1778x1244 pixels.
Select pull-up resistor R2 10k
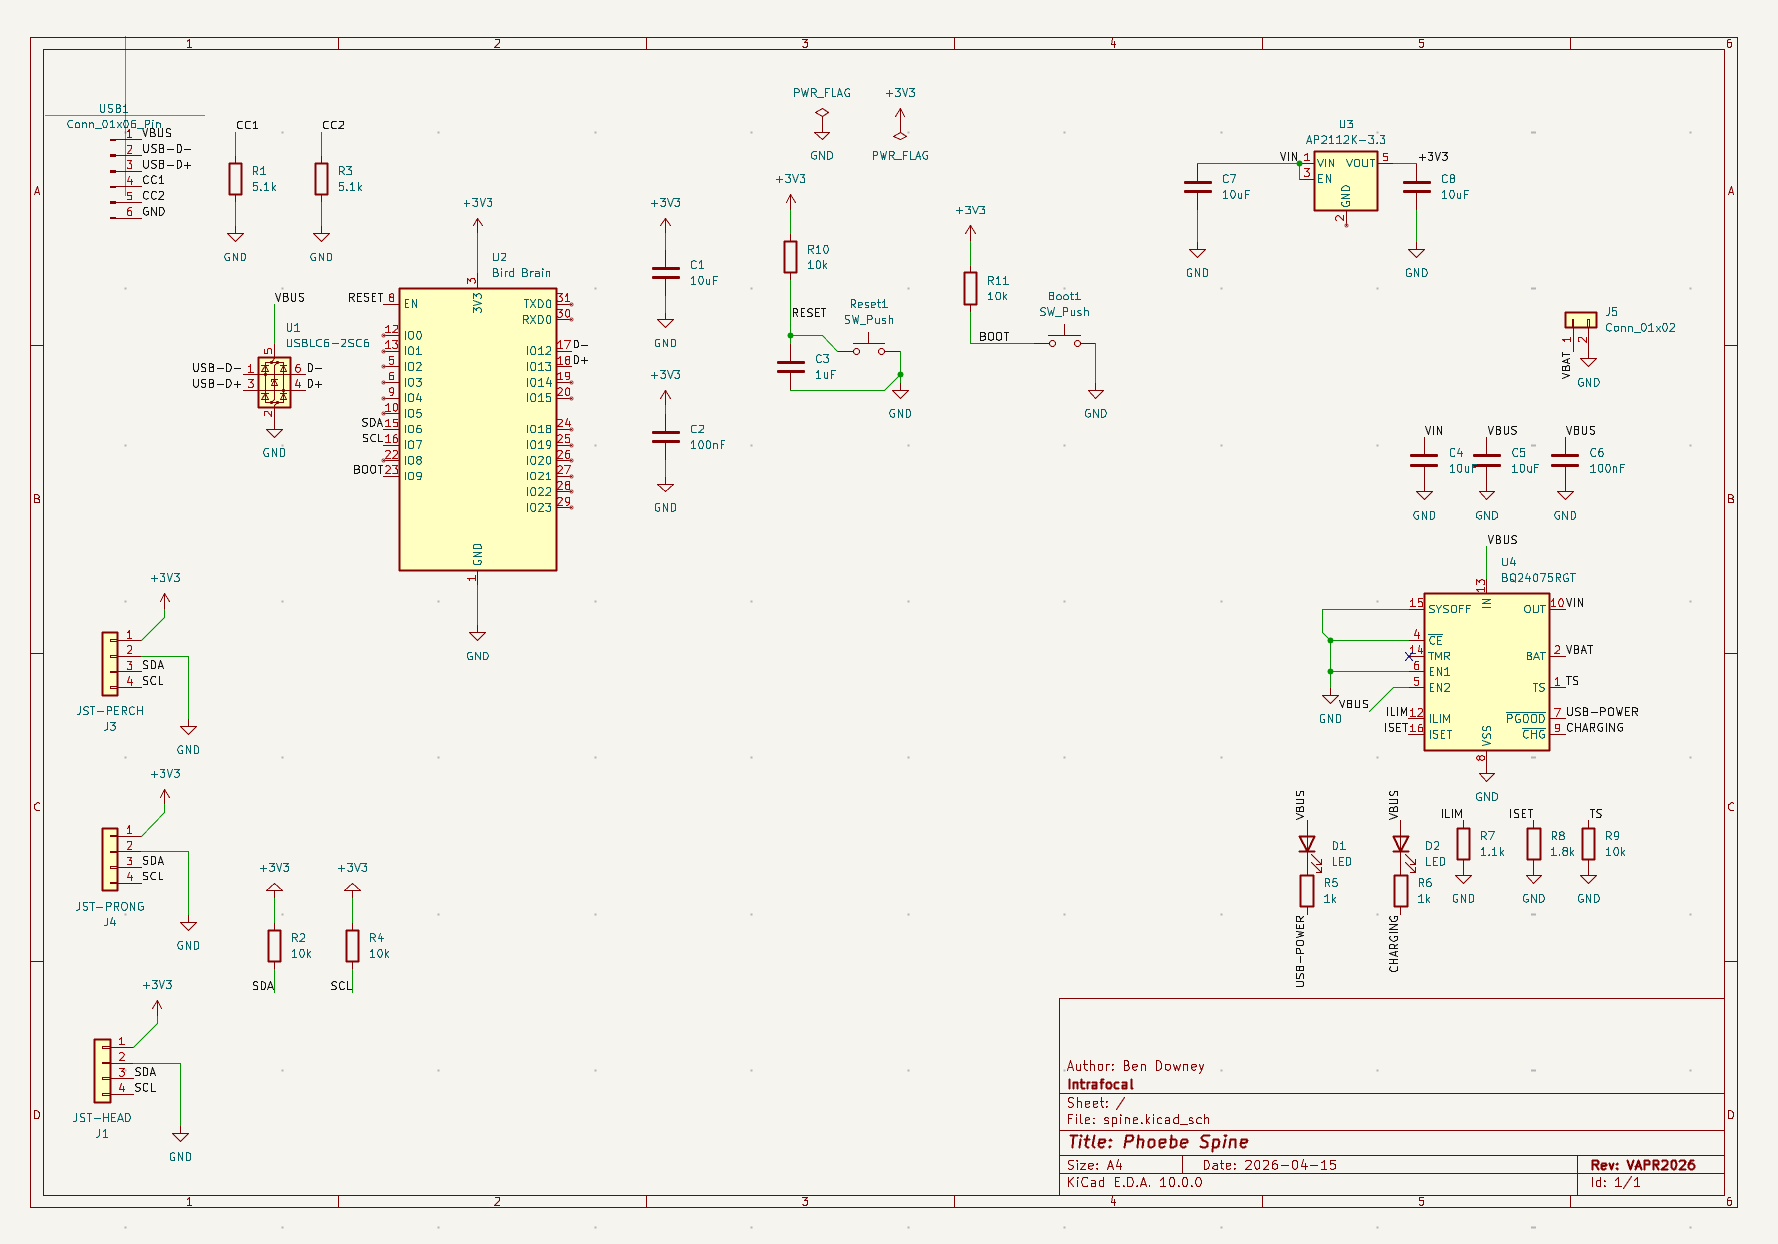[x=274, y=946]
